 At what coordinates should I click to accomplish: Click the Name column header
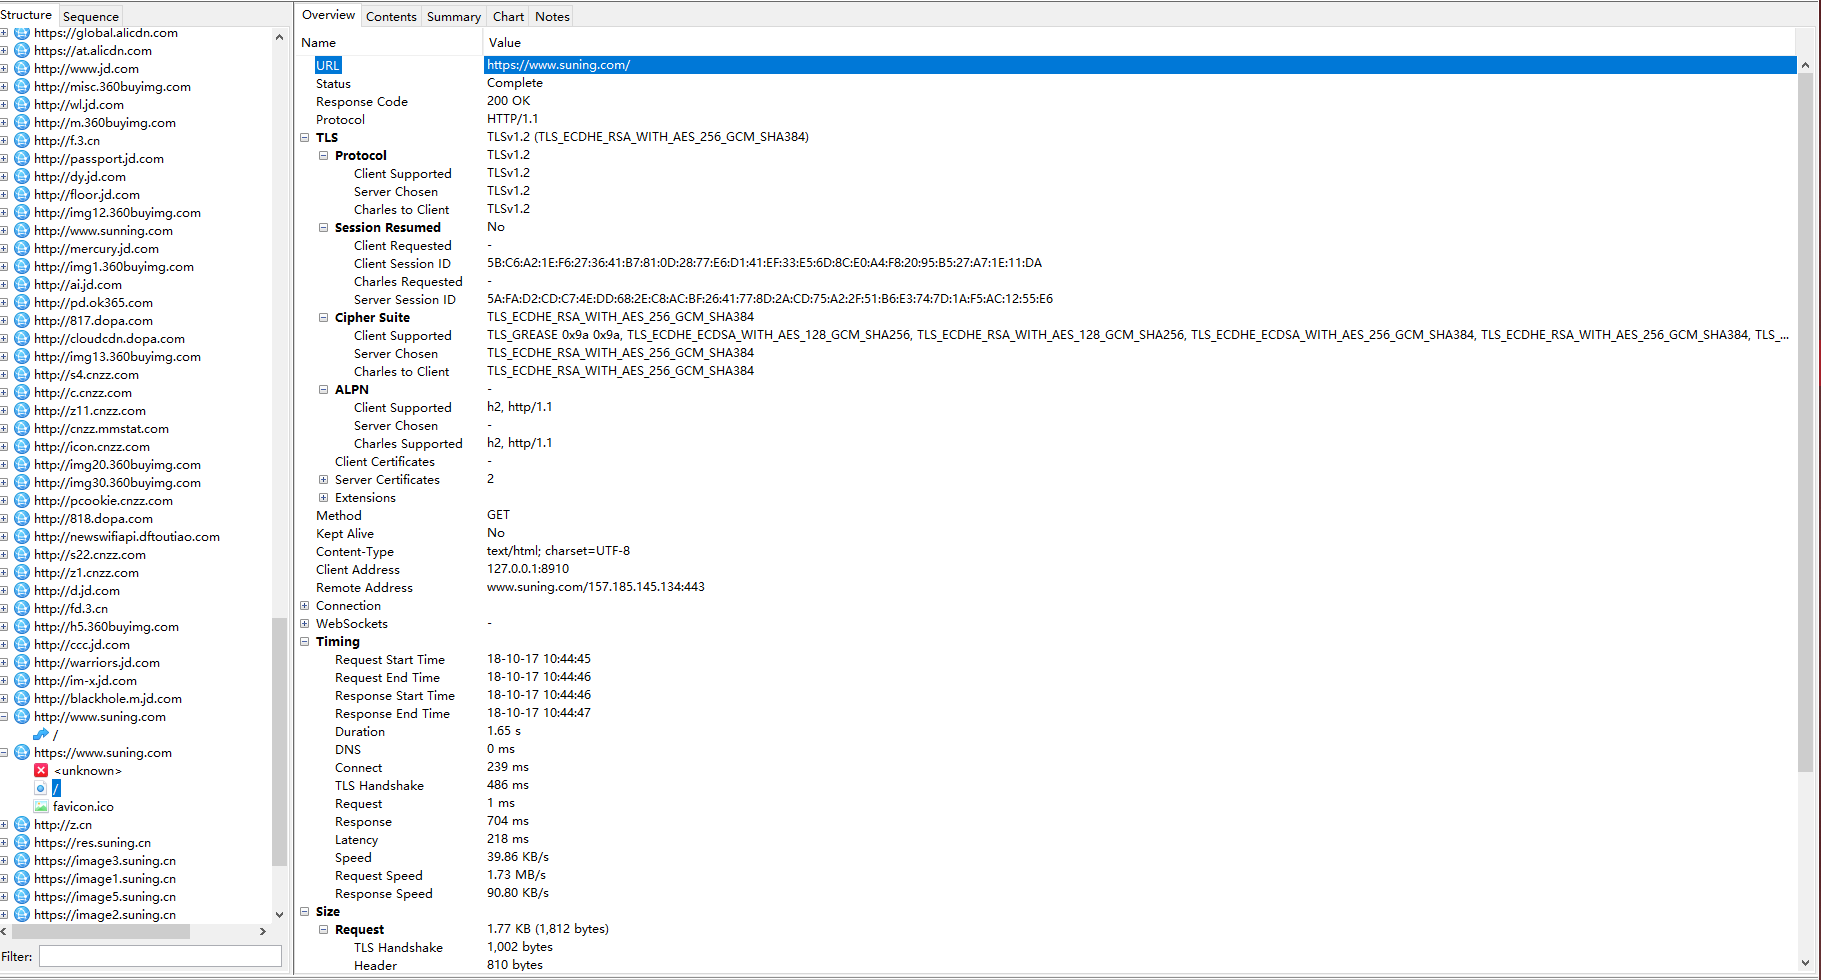pyautogui.click(x=389, y=43)
